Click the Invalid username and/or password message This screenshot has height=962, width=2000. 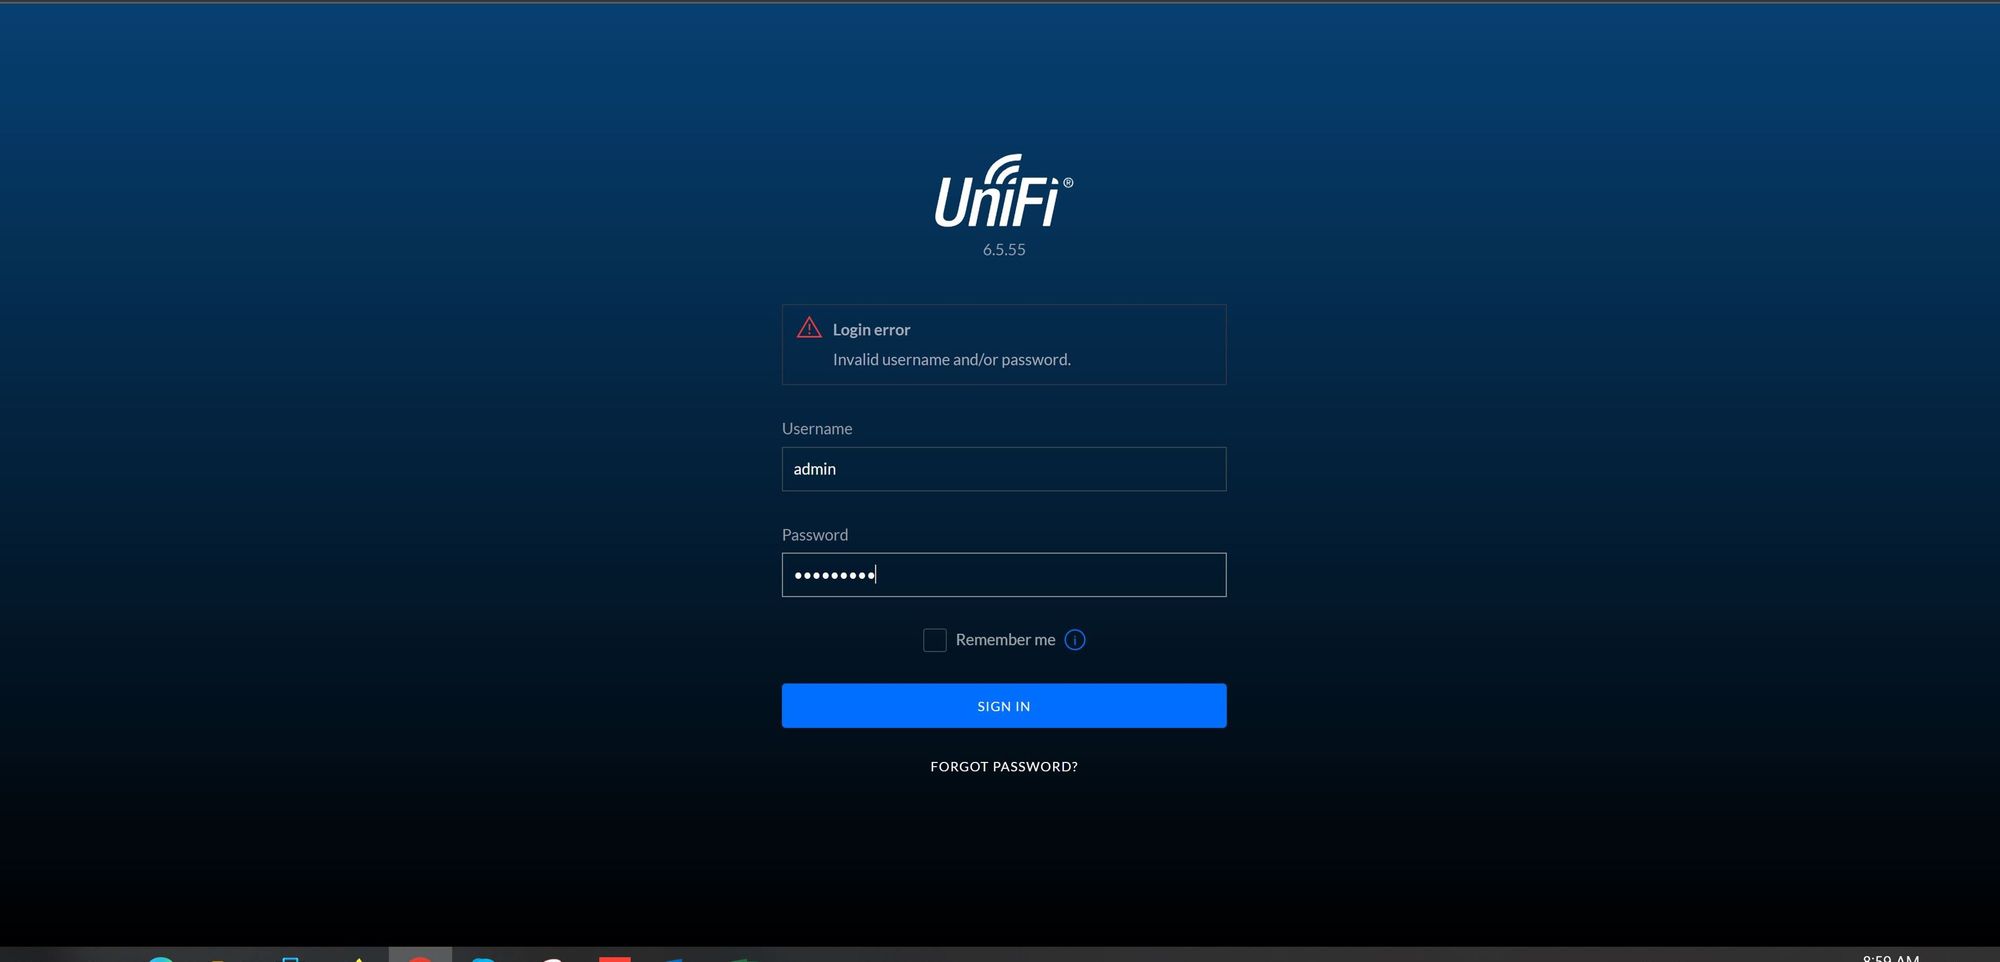pos(952,360)
